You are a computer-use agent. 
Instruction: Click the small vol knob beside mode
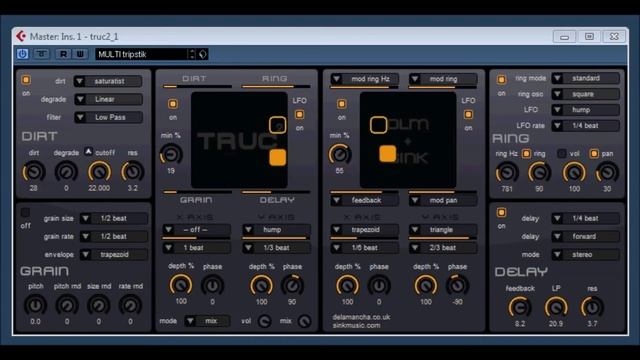(x=264, y=322)
